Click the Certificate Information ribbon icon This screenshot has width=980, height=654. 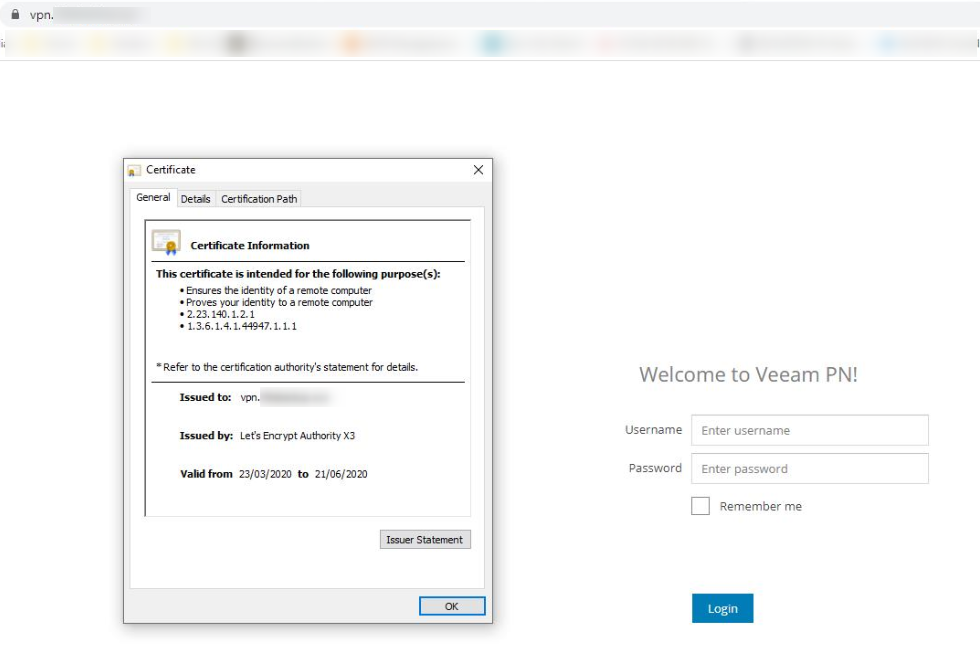[165, 243]
